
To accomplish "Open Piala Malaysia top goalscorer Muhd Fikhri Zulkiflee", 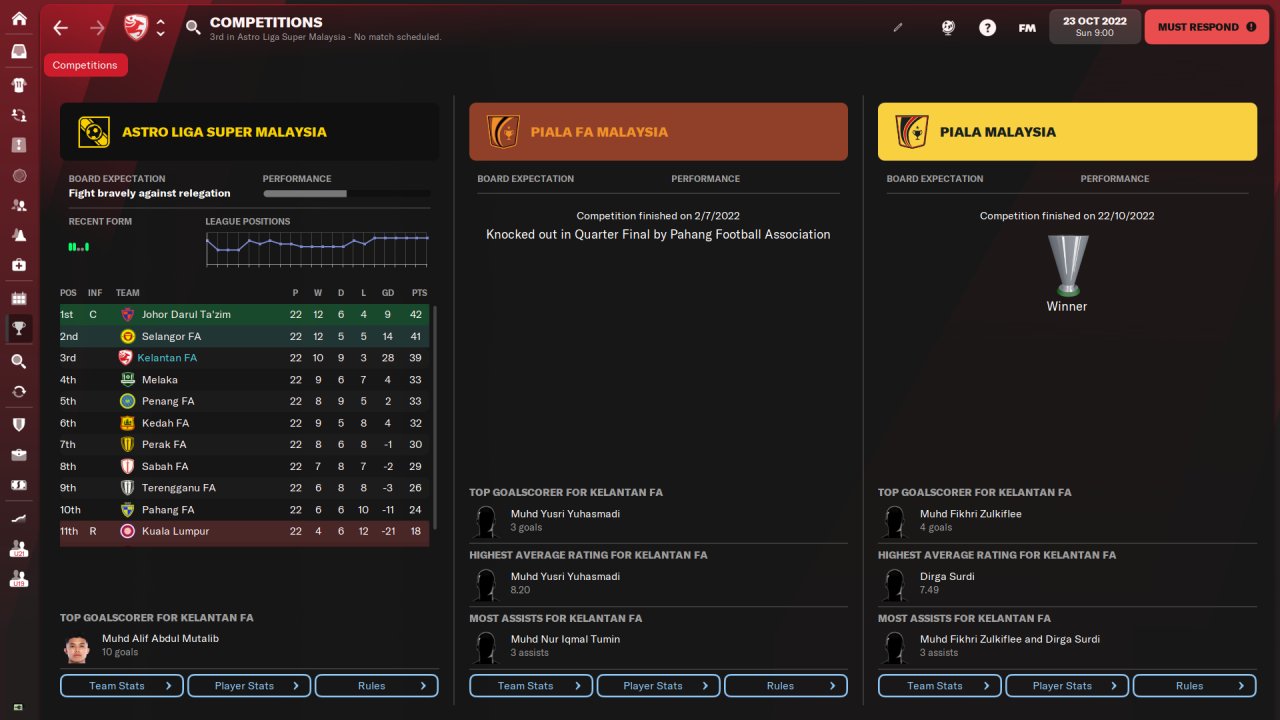I will 971,514.
